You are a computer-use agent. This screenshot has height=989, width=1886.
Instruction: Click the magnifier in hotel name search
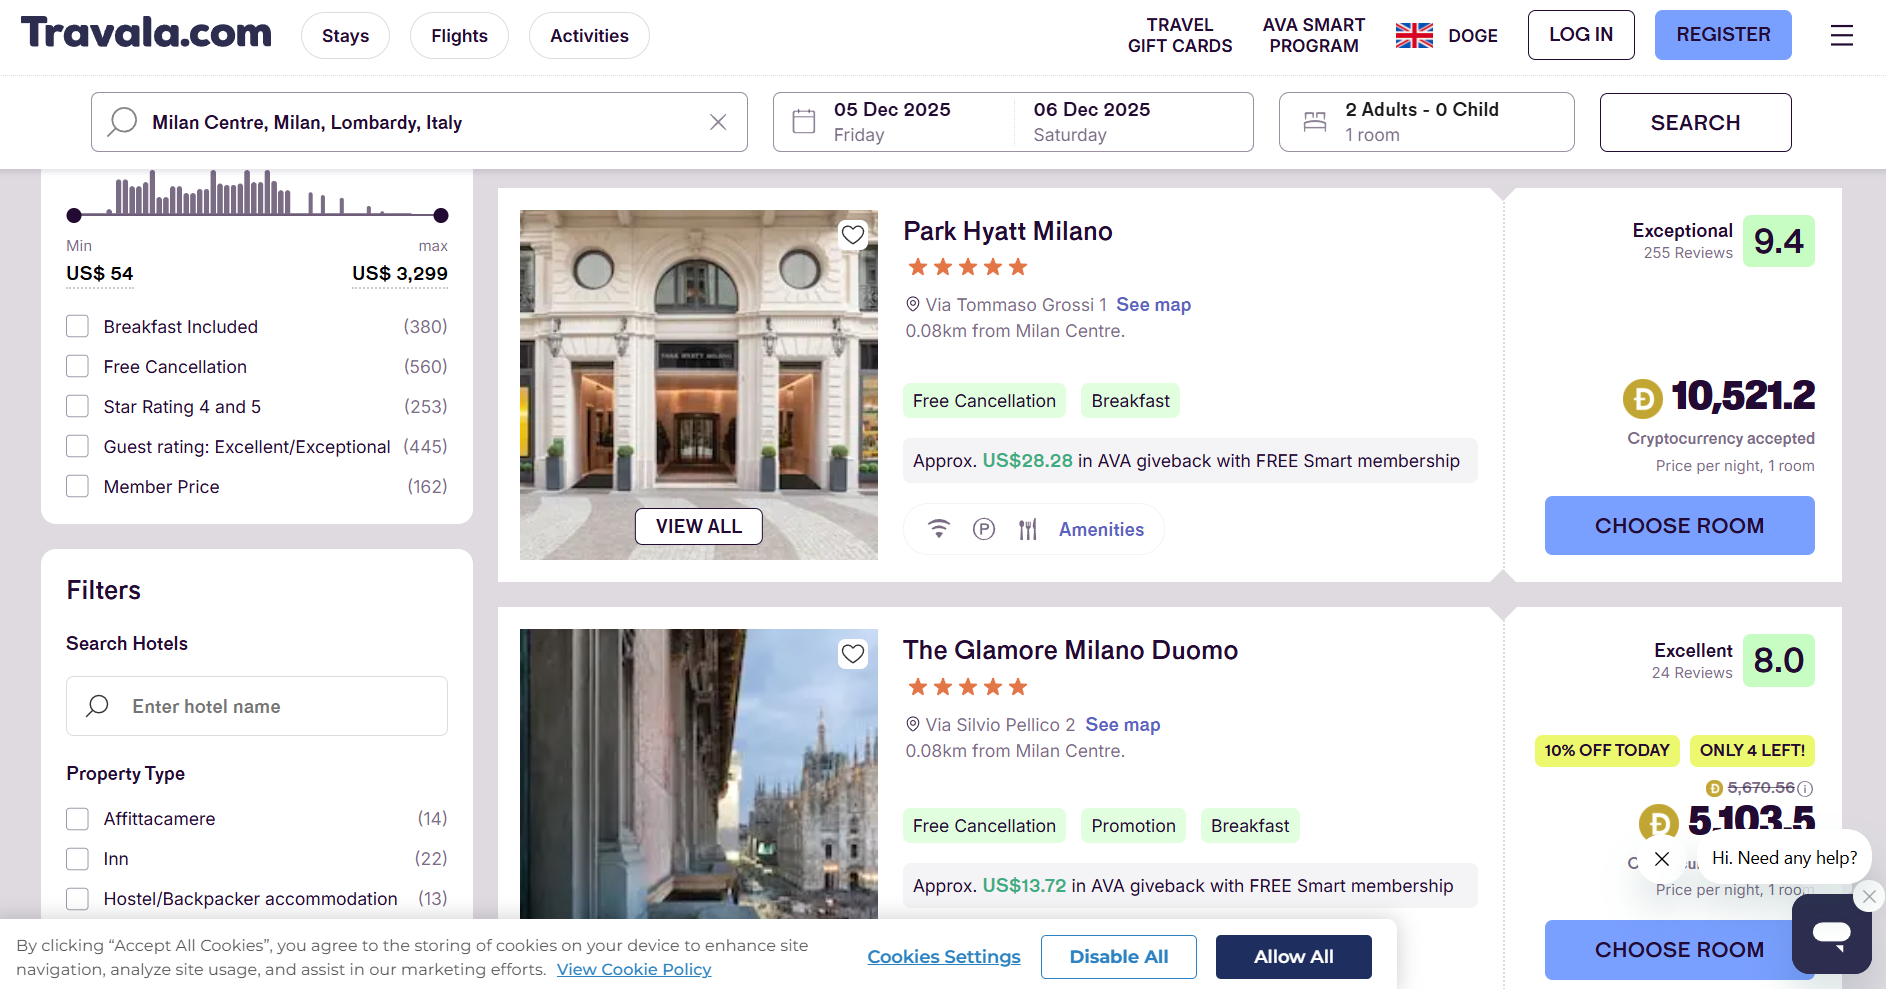(98, 706)
